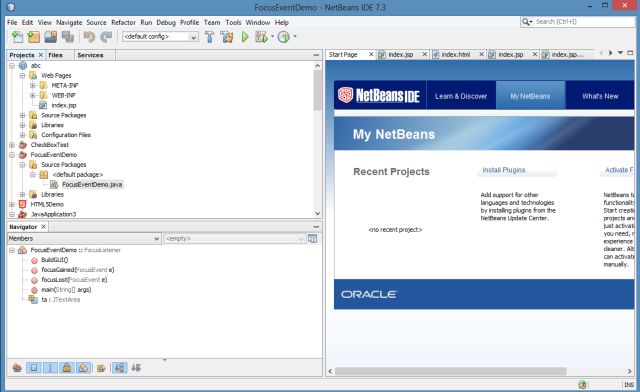Toggle Show Static Members filter in Navigator

50,368
